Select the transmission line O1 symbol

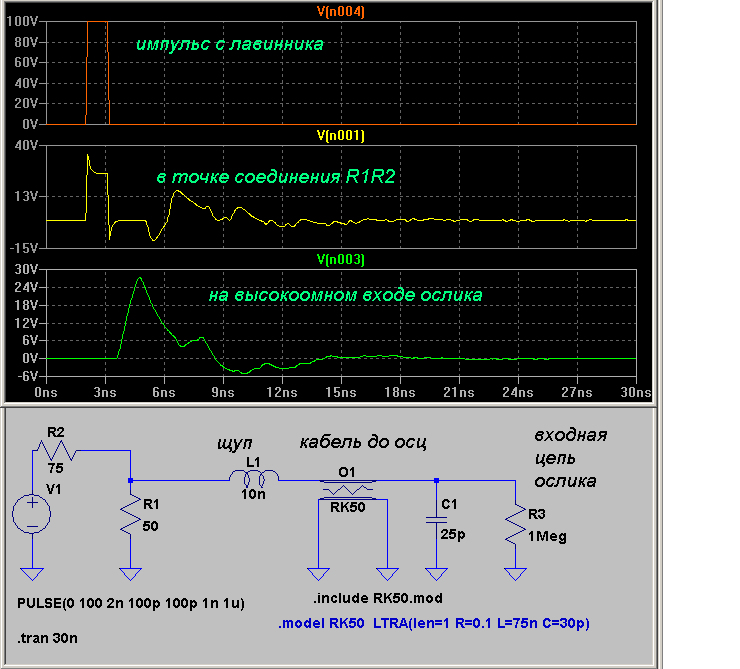click(348, 490)
